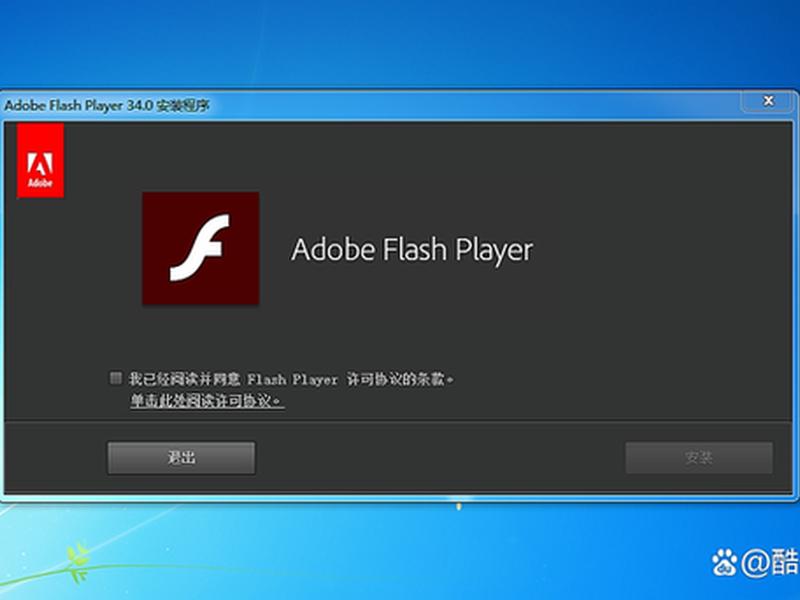Image resolution: width=800 pixels, height=600 pixels.
Task: Tick the Flash Player license agreement checkbox
Action: point(116,378)
